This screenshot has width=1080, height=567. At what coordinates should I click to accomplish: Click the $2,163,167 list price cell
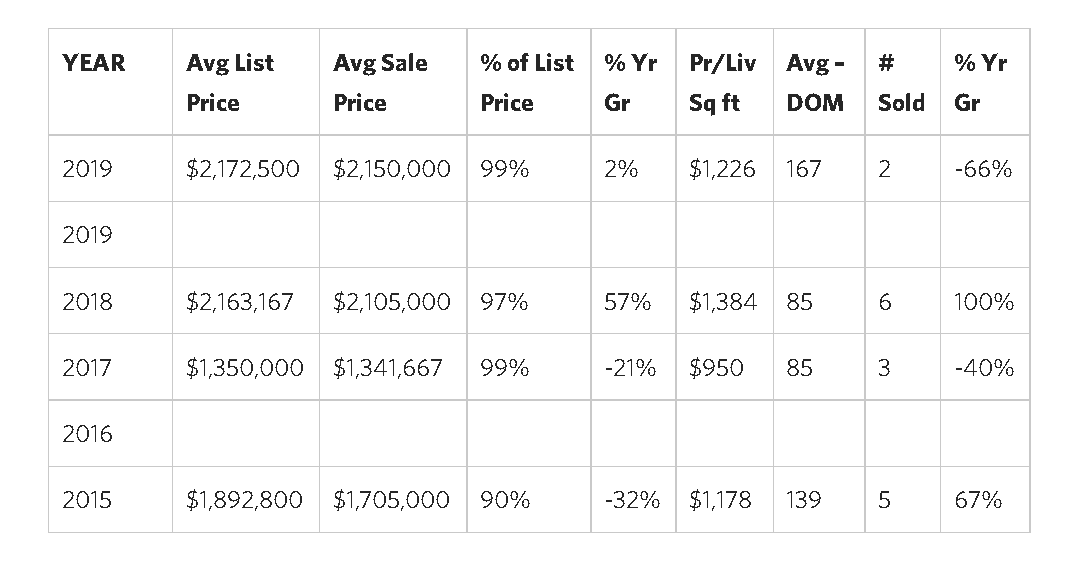(x=240, y=301)
